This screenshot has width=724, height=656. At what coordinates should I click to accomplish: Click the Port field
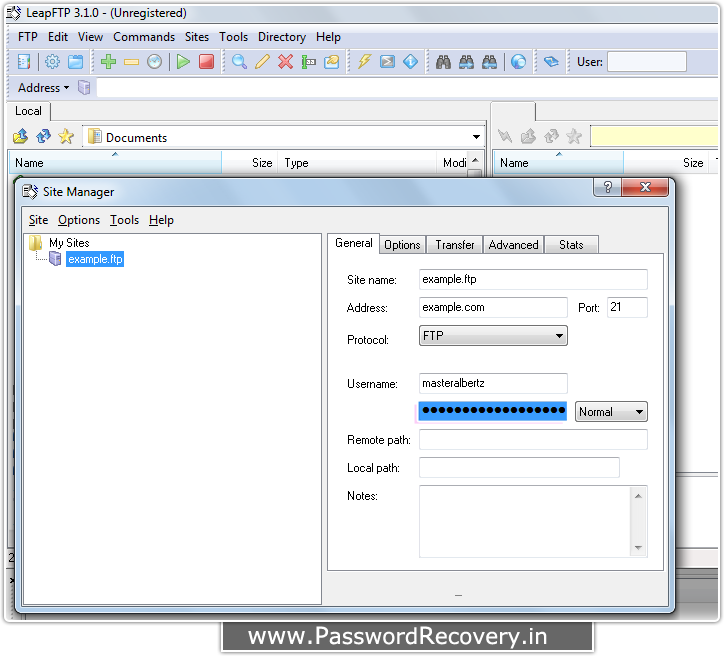pyautogui.click(x=627, y=307)
